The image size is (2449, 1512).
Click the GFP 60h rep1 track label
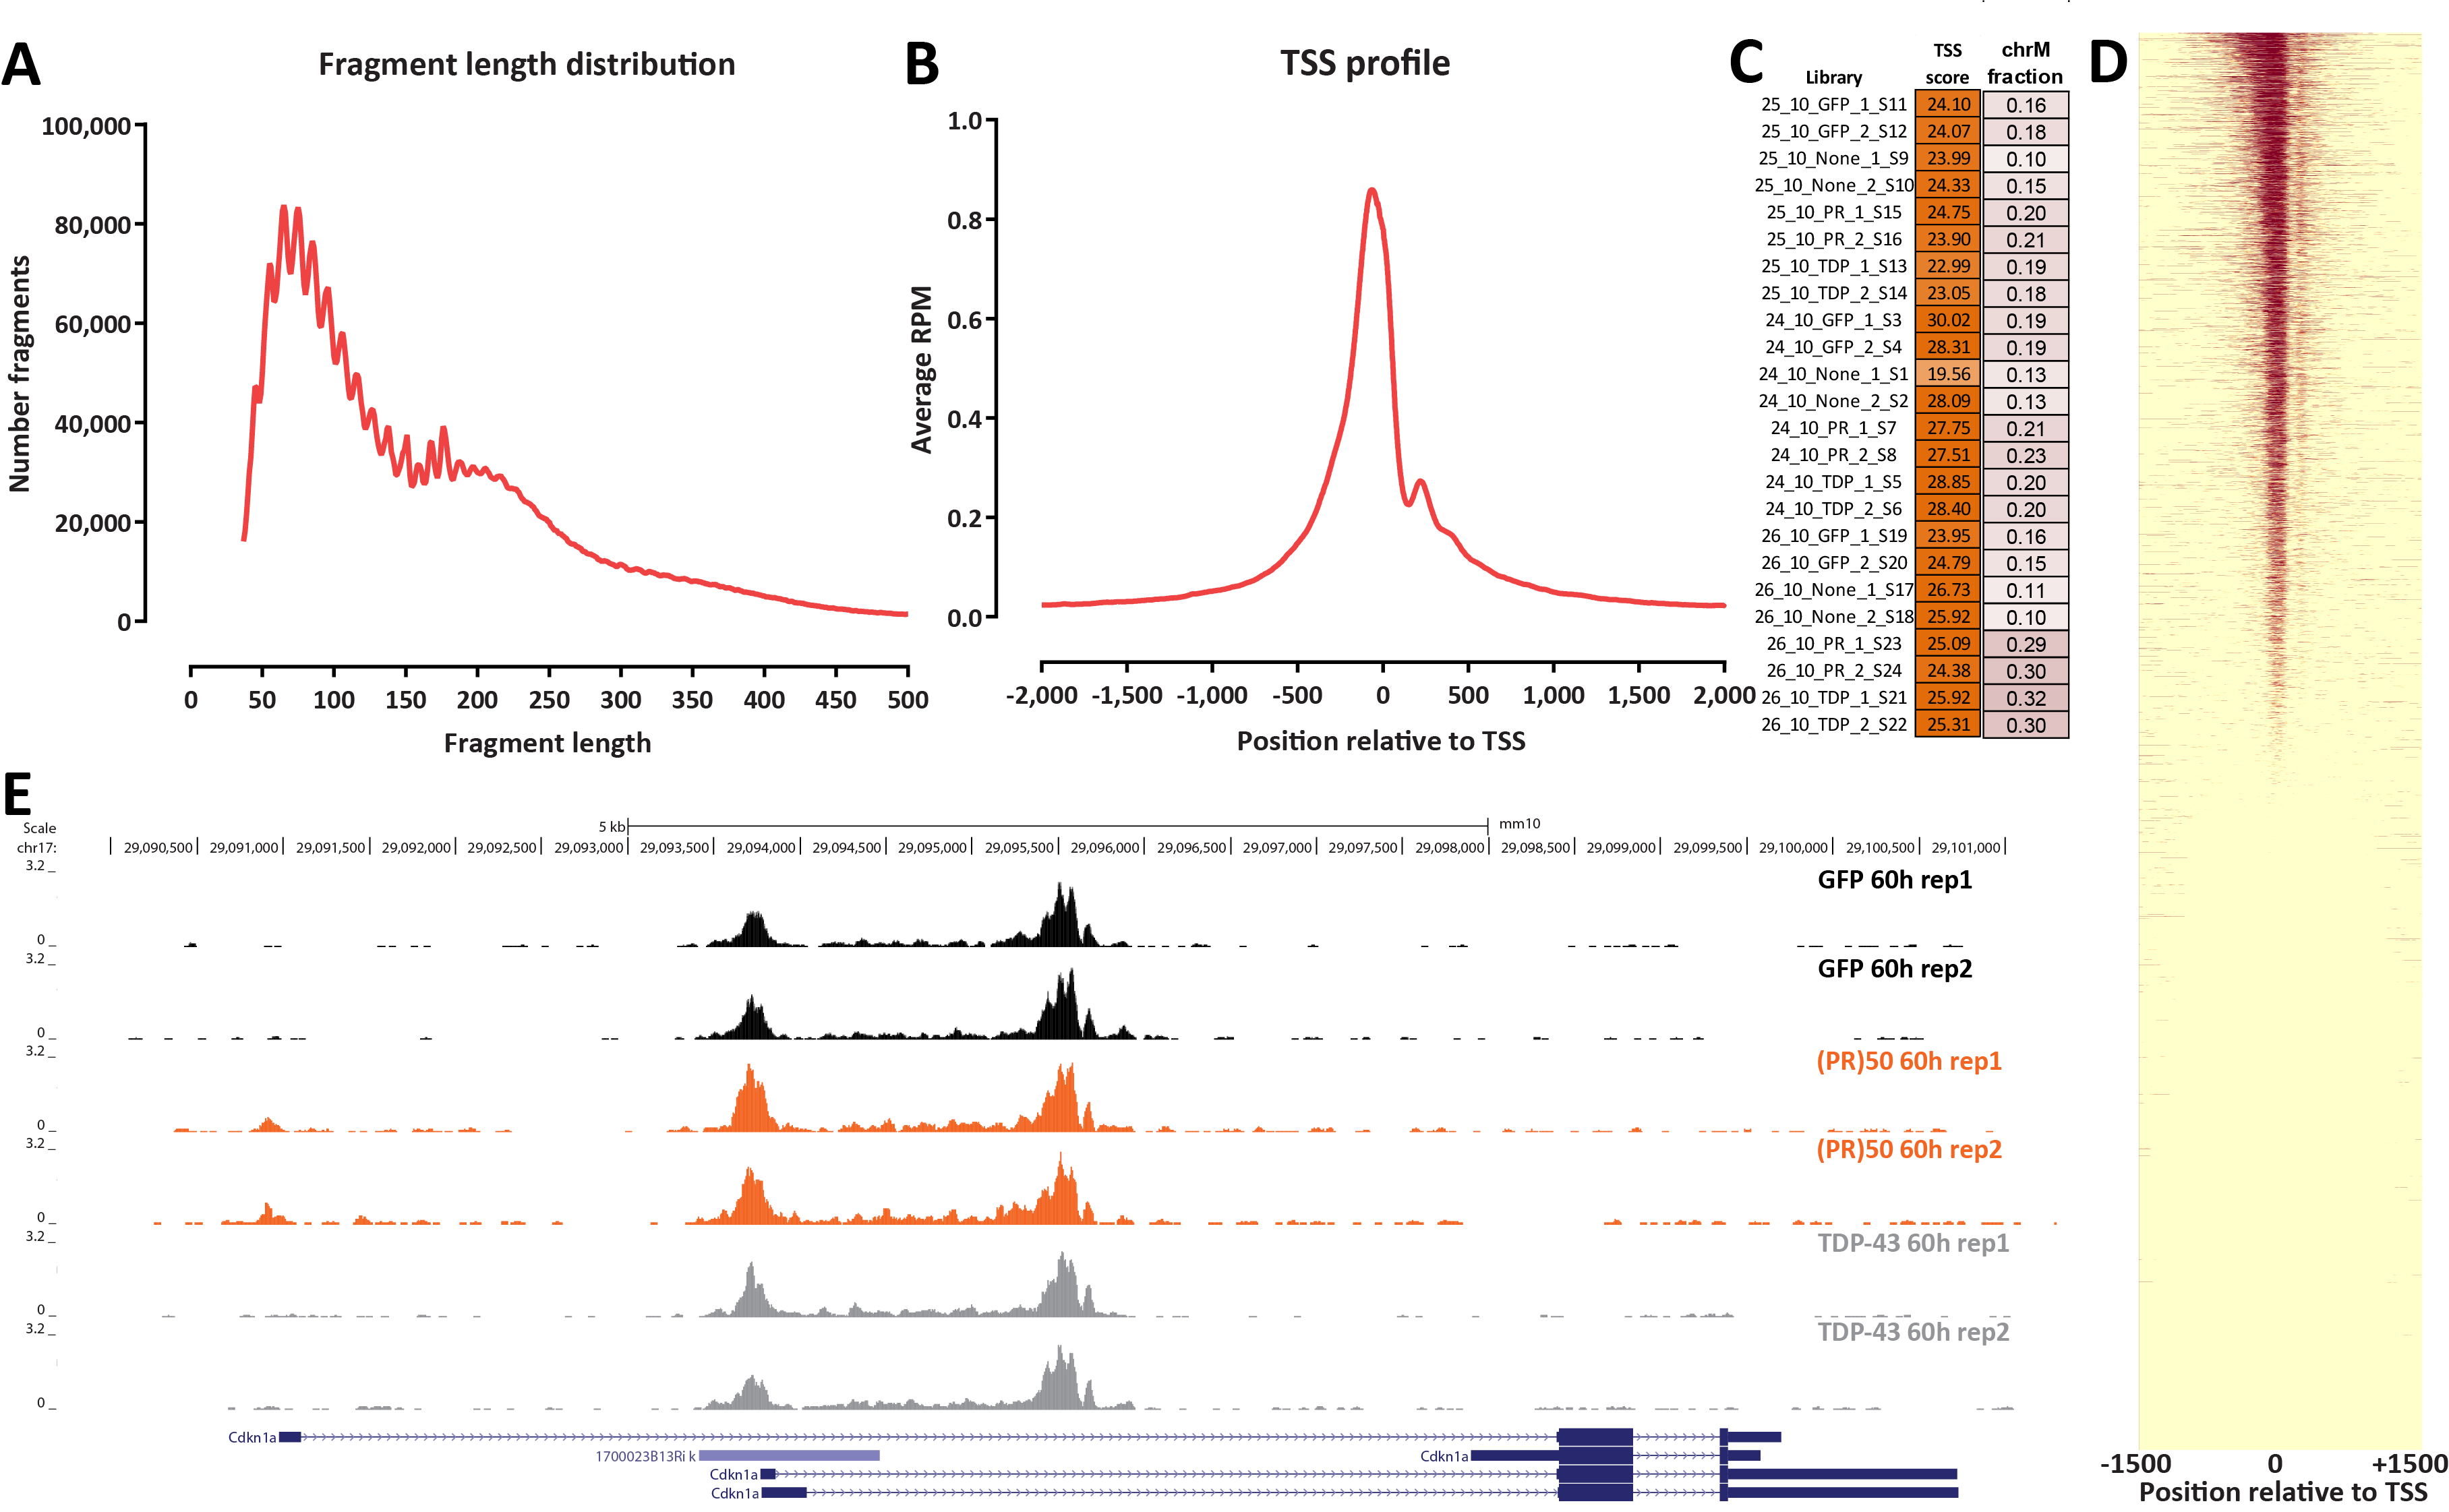coord(1894,880)
